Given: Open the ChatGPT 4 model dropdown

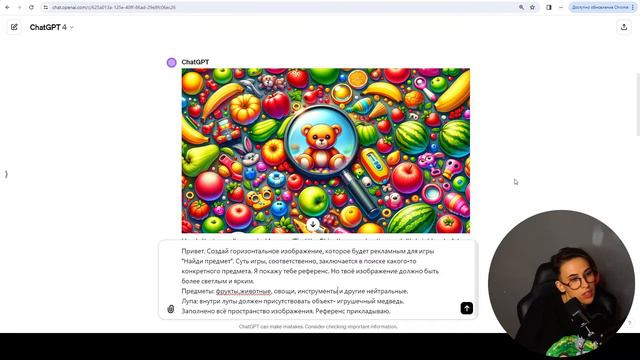Looking at the screenshot, I should pos(51,27).
